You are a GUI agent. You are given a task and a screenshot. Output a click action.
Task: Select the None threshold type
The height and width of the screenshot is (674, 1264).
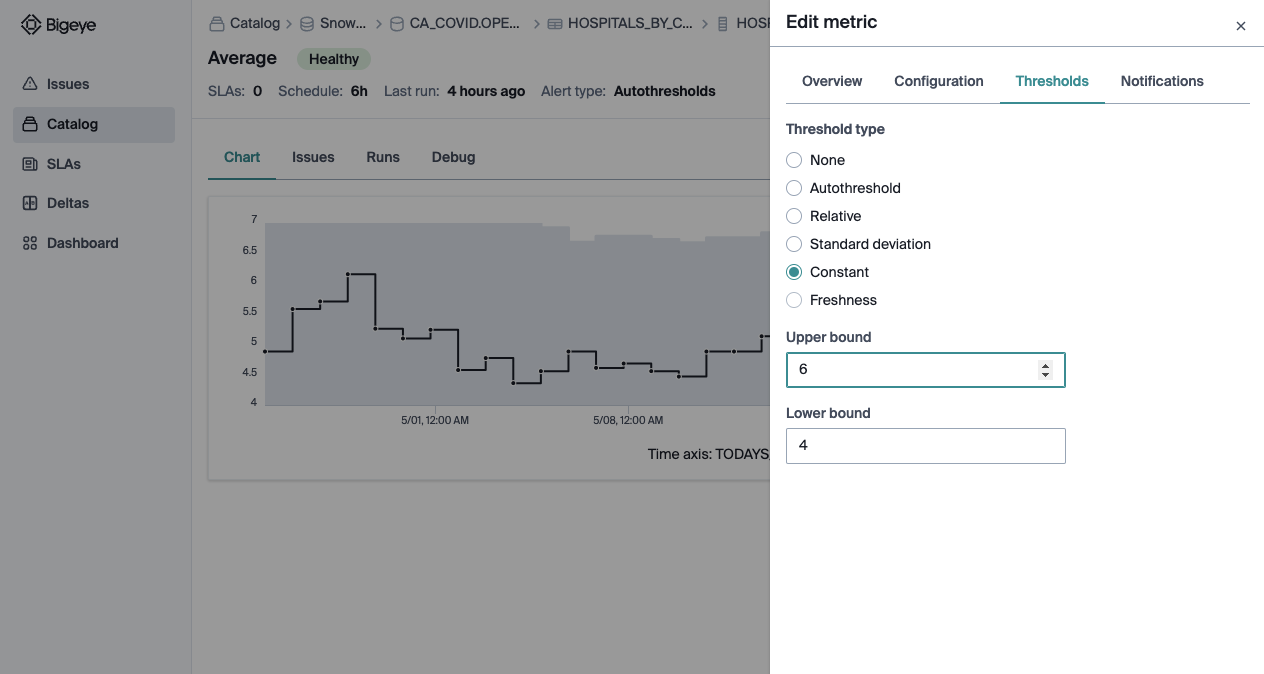(794, 160)
